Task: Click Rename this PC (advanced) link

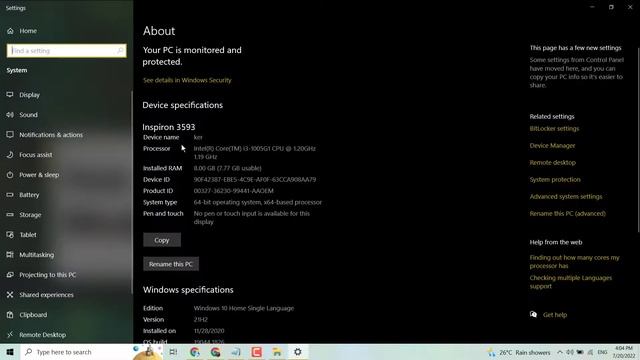Action: tap(567, 213)
